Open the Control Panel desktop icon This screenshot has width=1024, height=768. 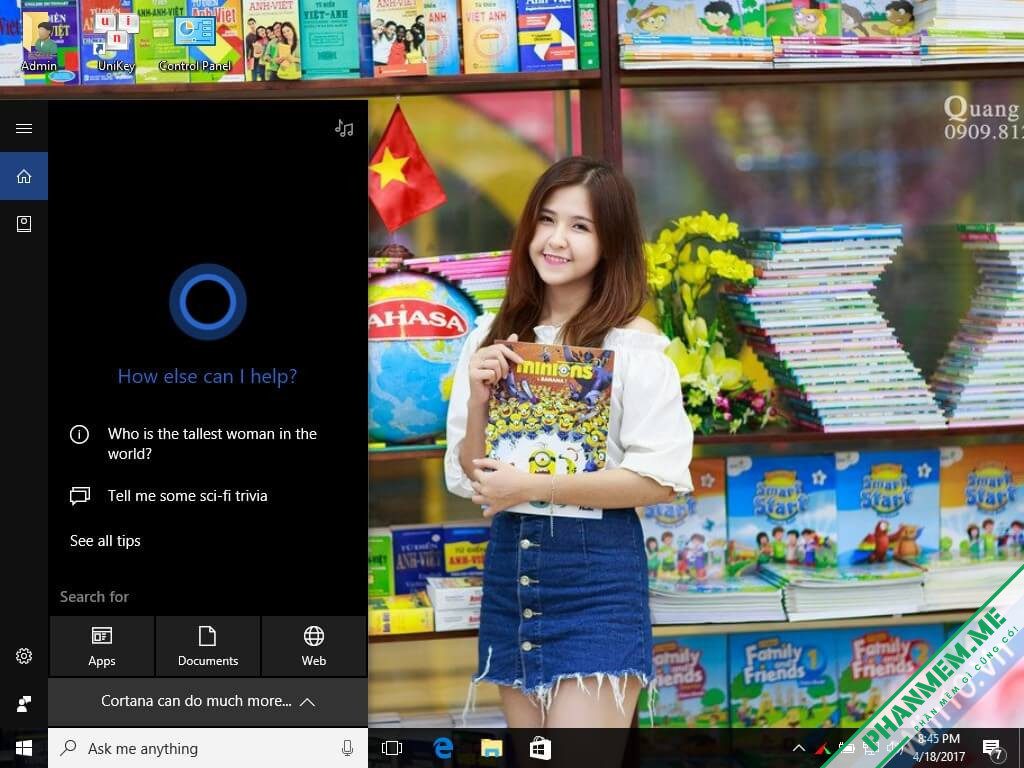pos(195,43)
